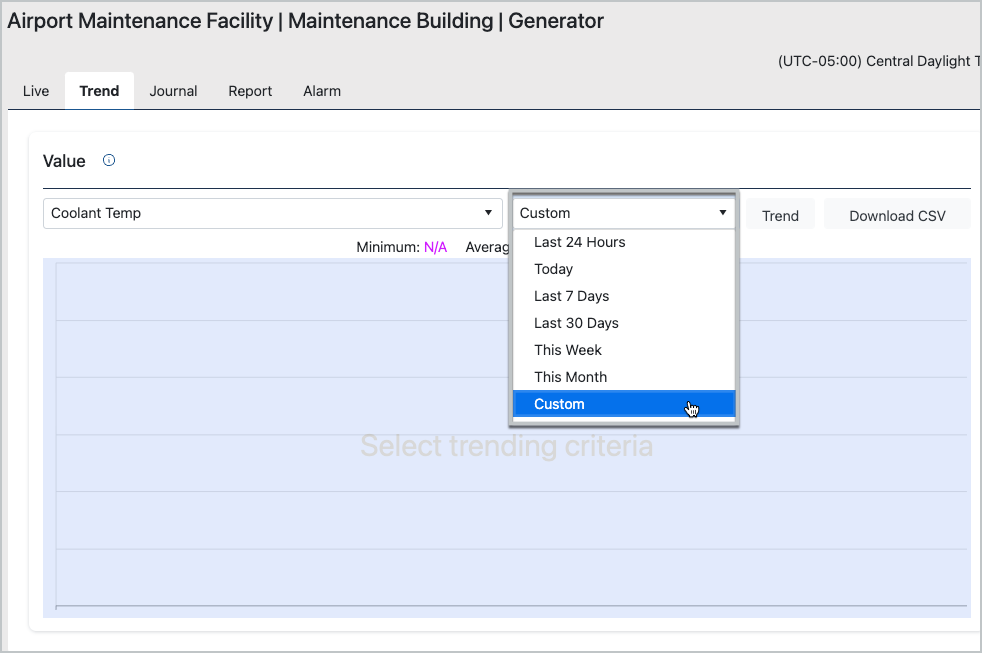This screenshot has width=982, height=653.
Task: Switch to the Live tab
Action: point(36,91)
